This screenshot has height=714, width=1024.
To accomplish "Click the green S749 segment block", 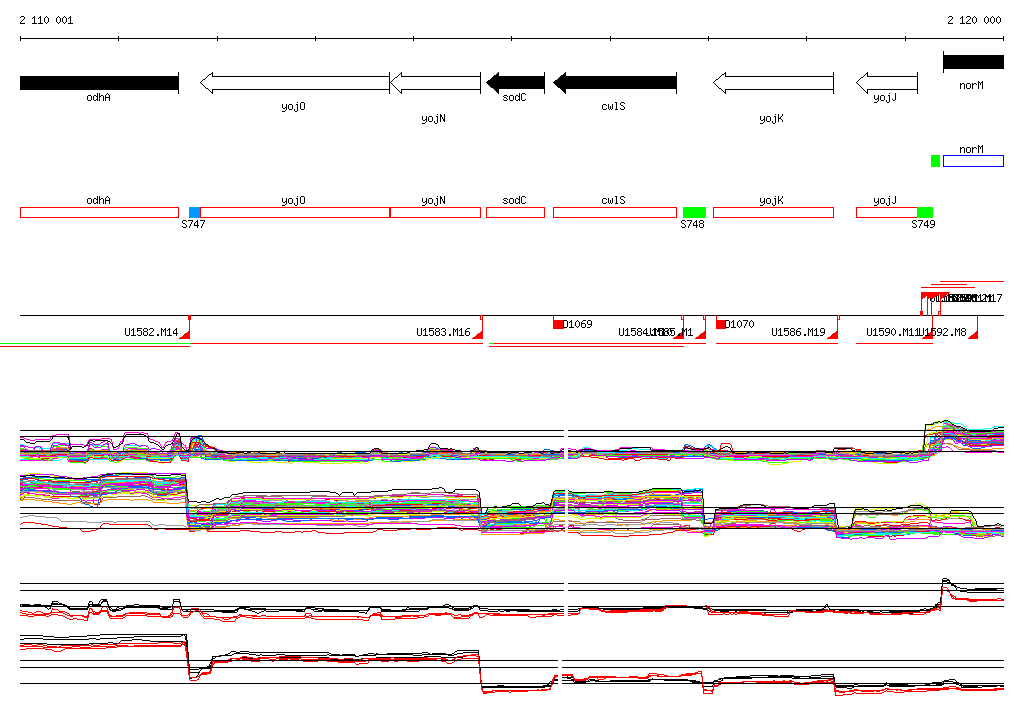I will (x=925, y=212).
